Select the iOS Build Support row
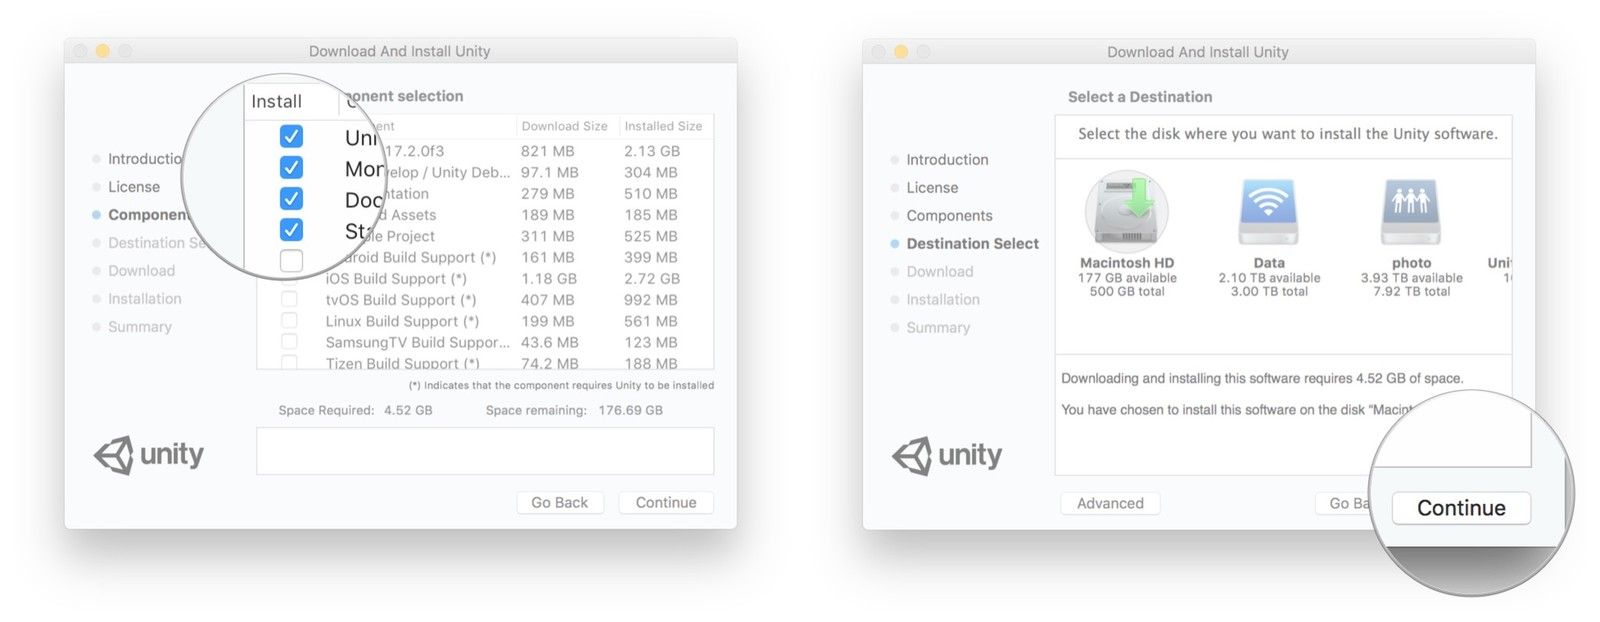The height and width of the screenshot is (622, 1600). [x=396, y=279]
